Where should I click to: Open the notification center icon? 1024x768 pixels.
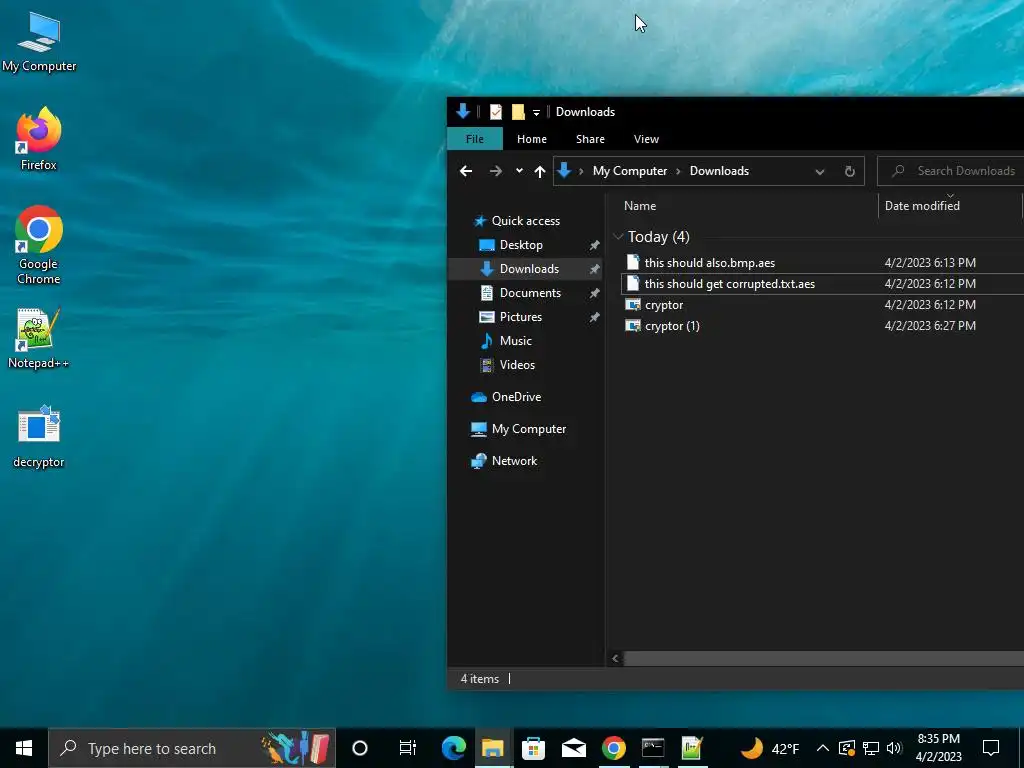[x=991, y=748]
